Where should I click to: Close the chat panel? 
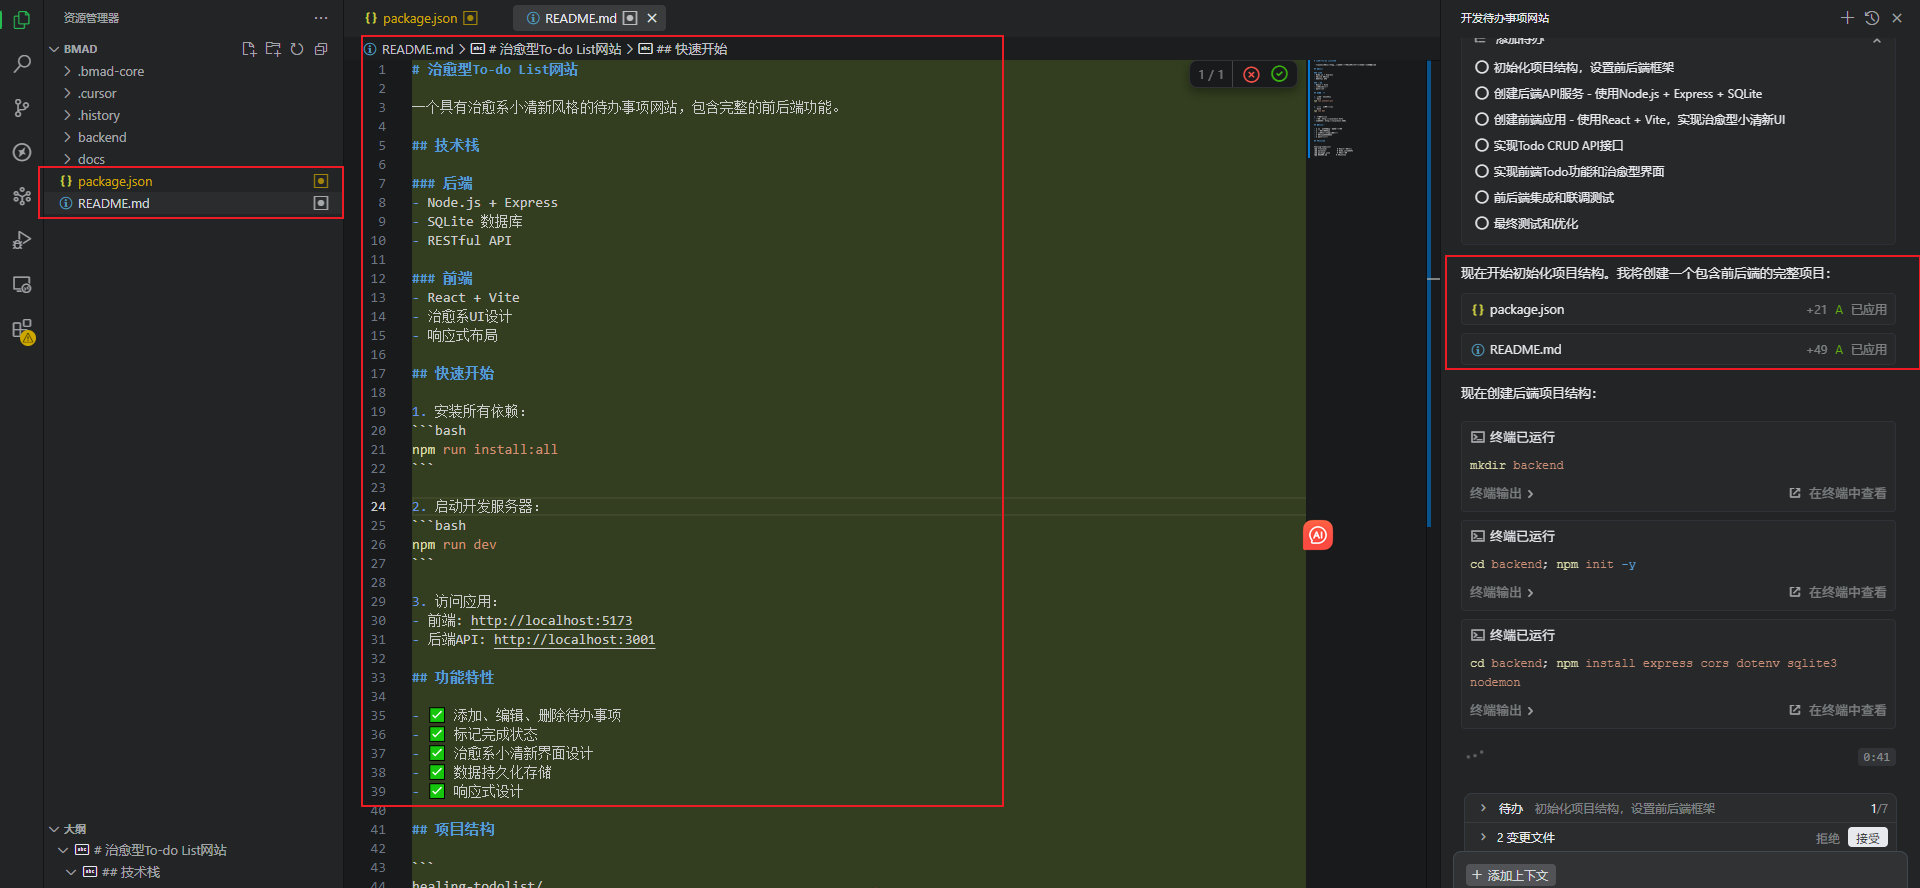pyautogui.click(x=1897, y=18)
